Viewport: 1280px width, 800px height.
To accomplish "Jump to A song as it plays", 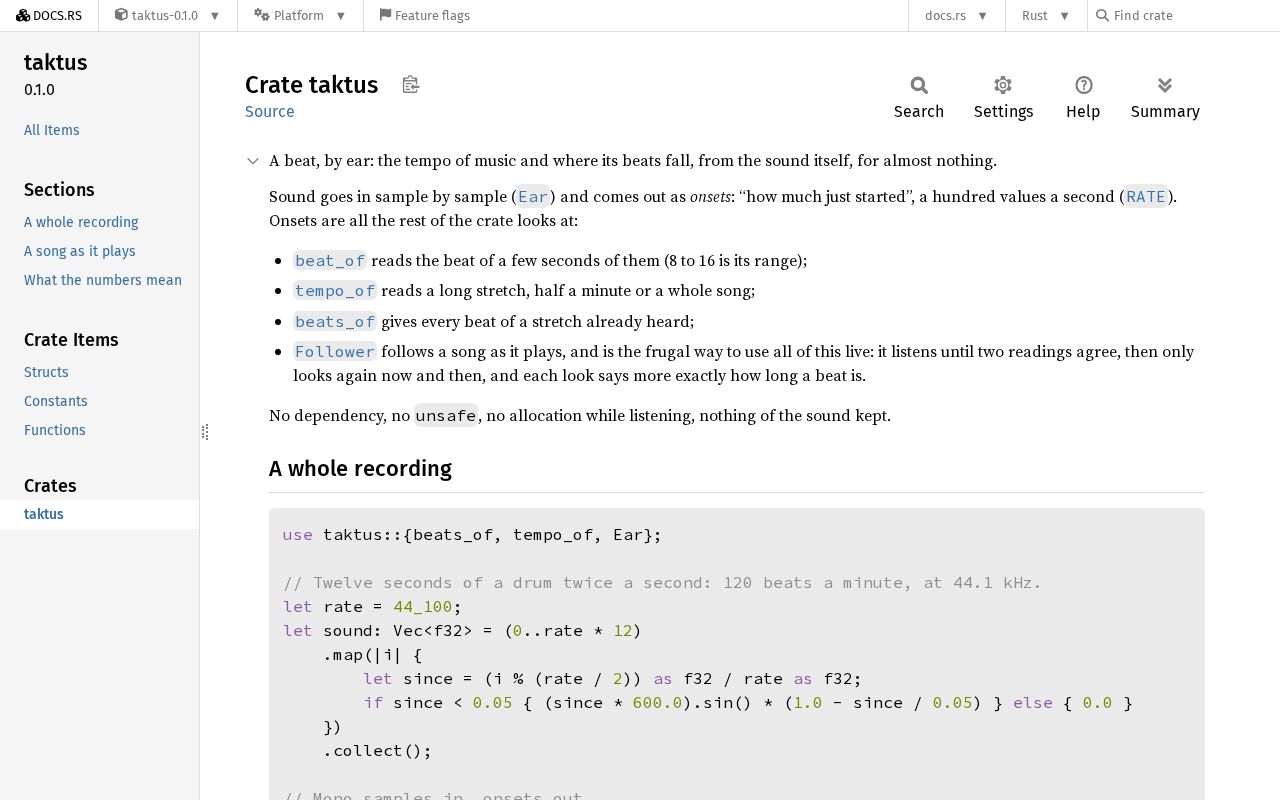I will [x=80, y=251].
